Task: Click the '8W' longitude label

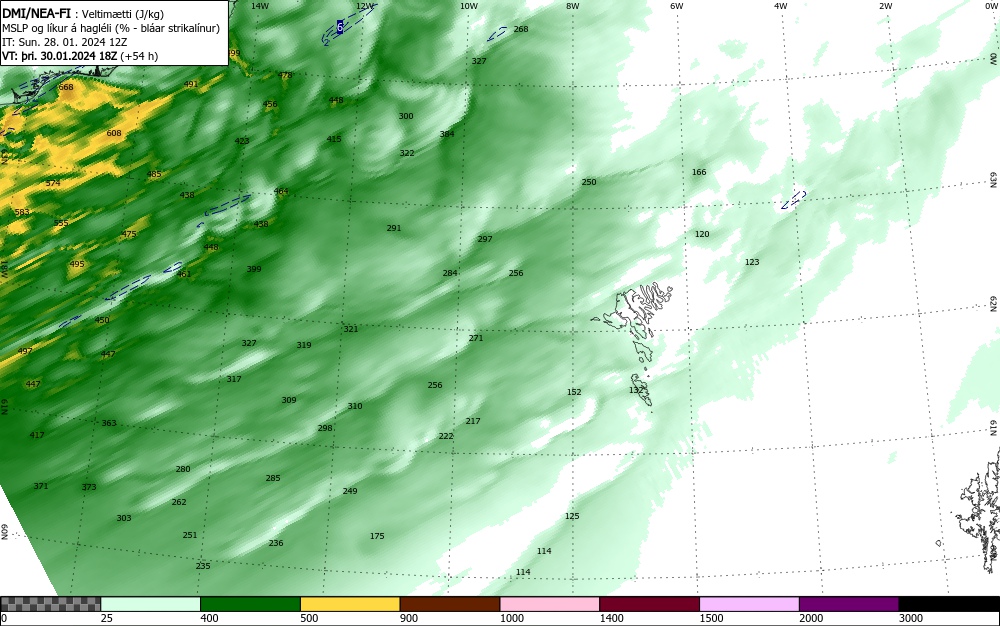Action: (x=573, y=6)
